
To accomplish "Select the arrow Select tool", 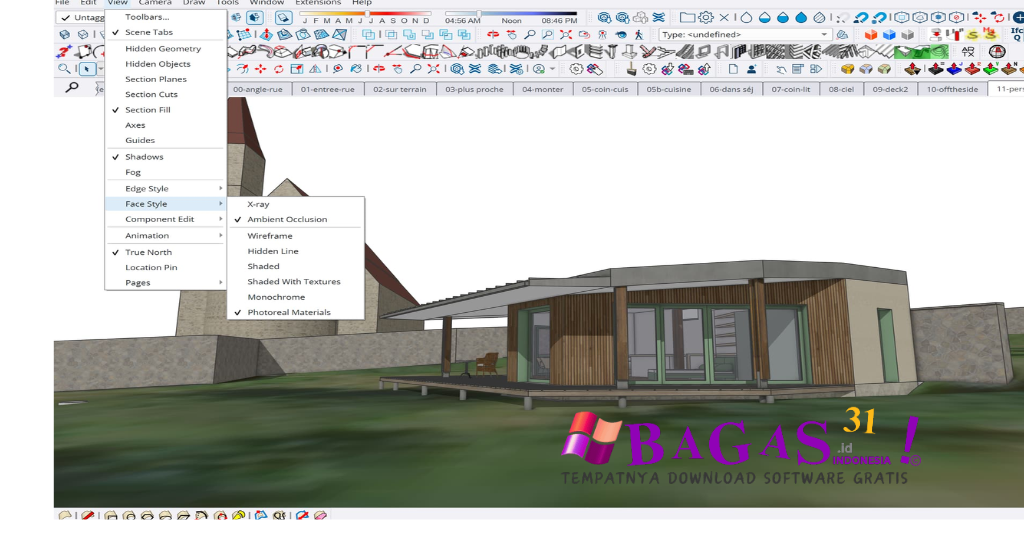I will coord(88,69).
